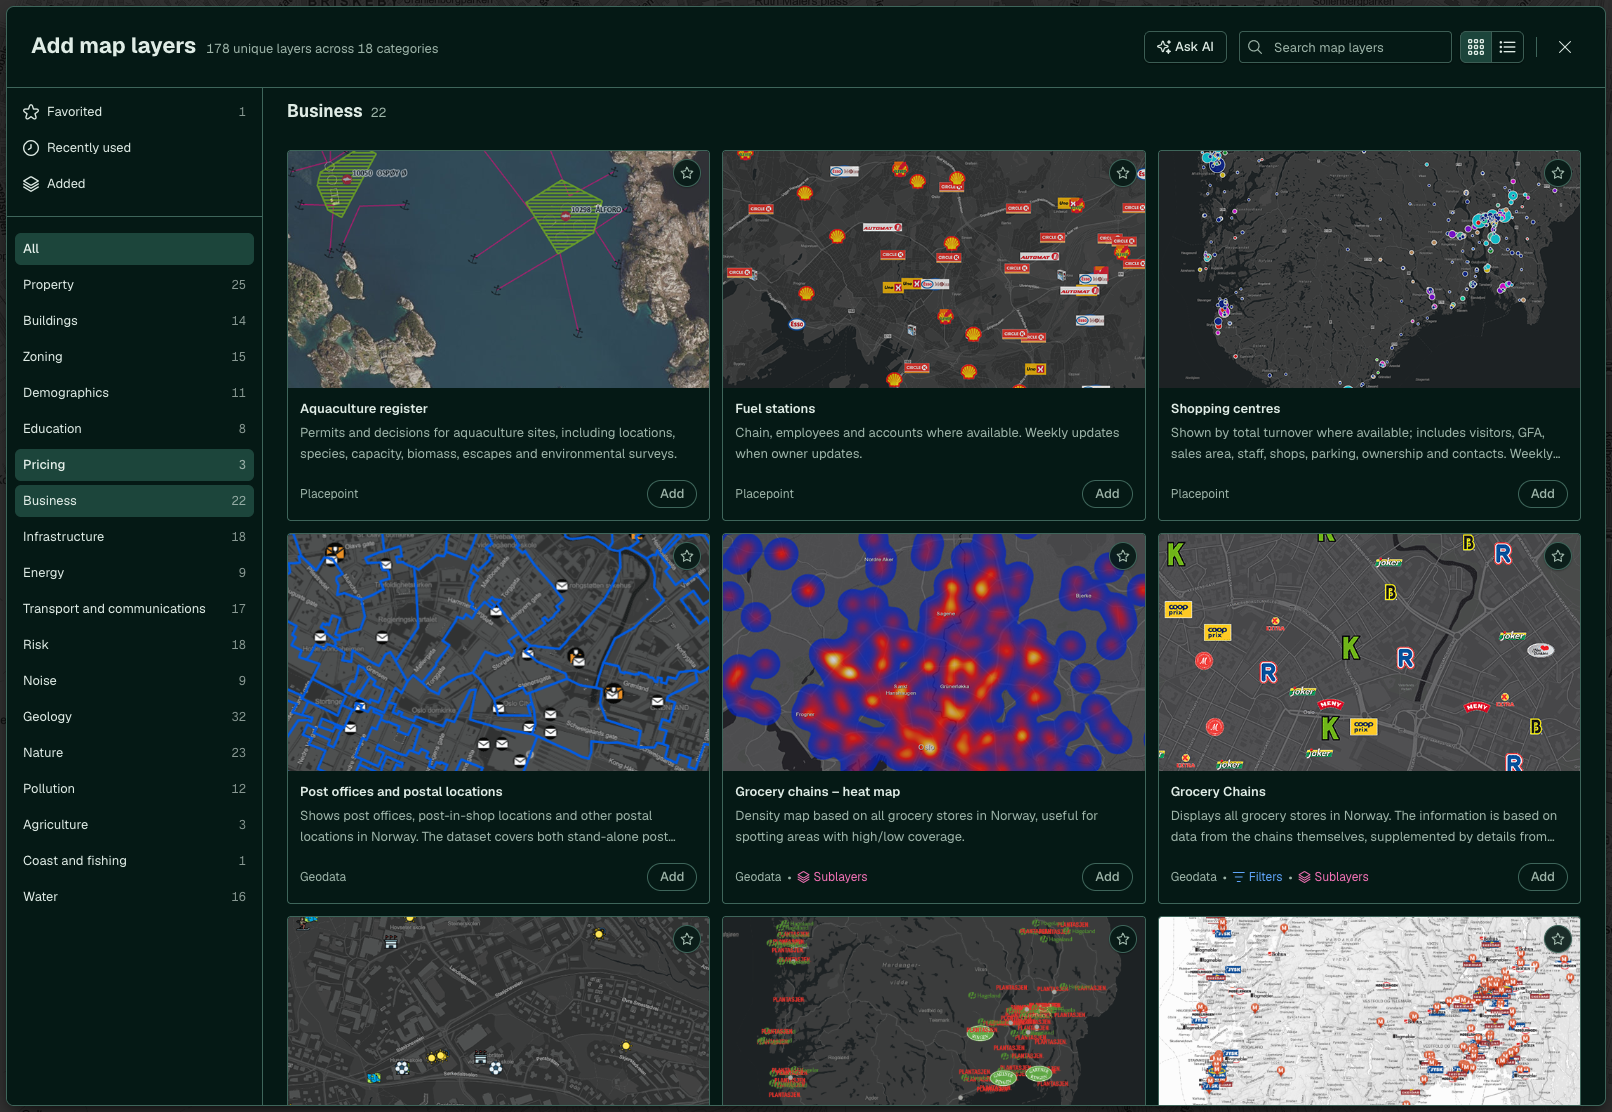Click Geodata source on Post offices card
Screen dimensions: 1612x1112
click(x=323, y=877)
